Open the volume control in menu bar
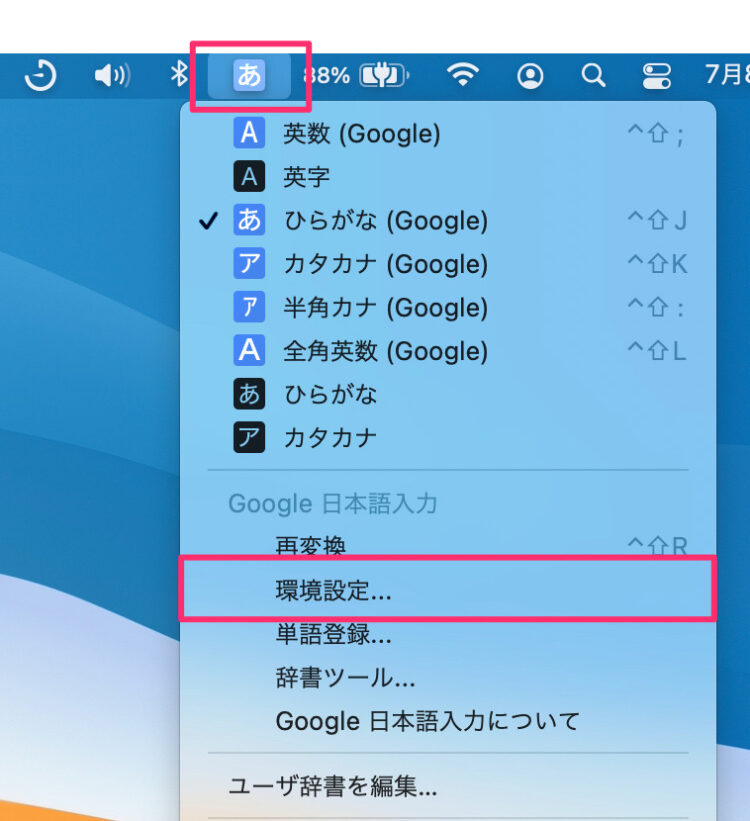The height and width of the screenshot is (821, 750). pos(111,76)
